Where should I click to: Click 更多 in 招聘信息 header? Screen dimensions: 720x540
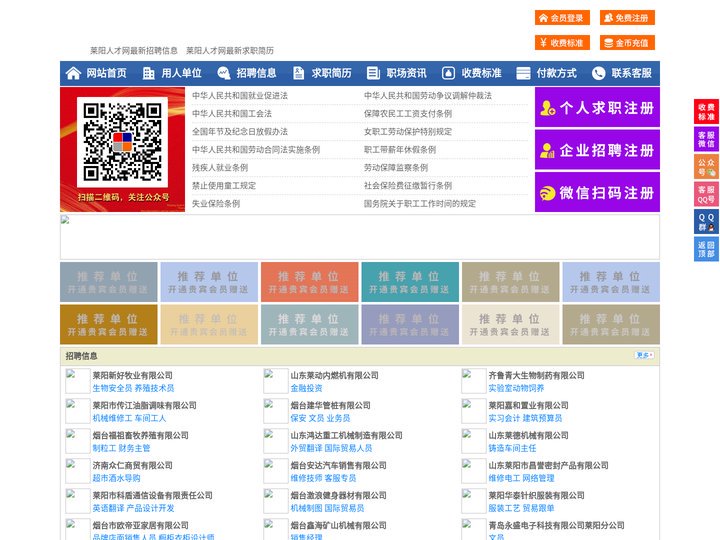click(x=644, y=355)
